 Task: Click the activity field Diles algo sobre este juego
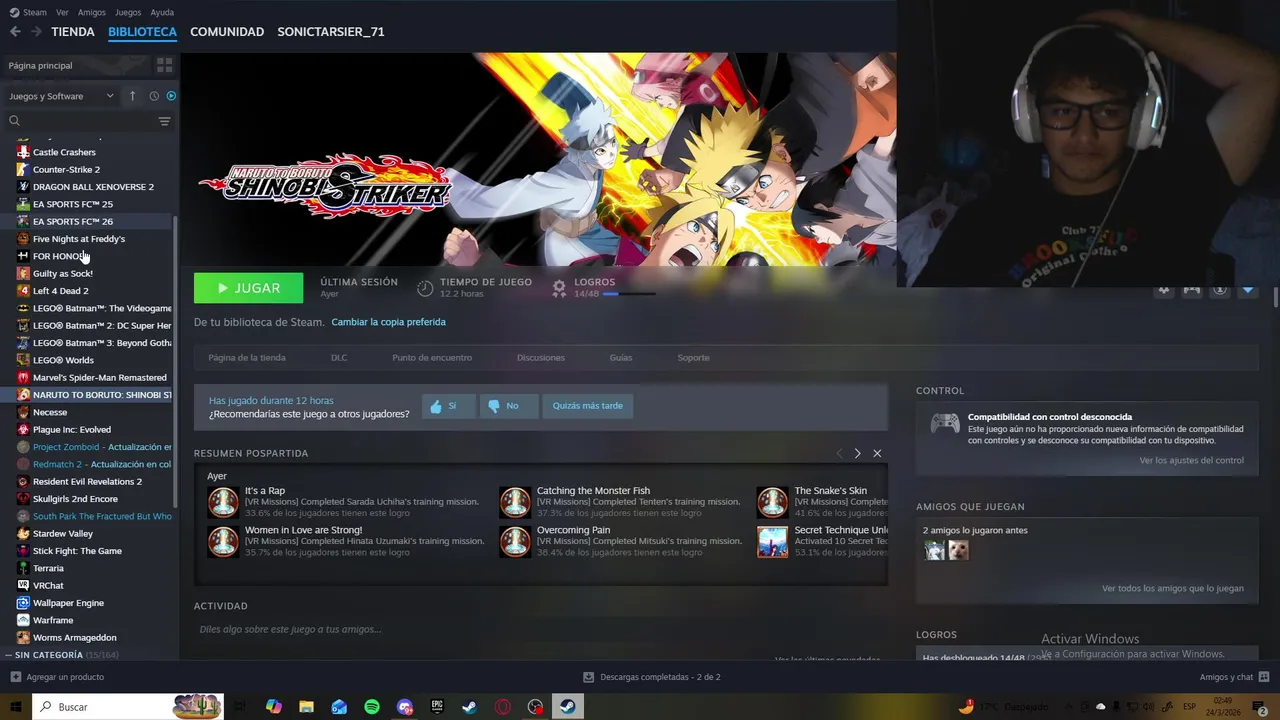click(x=290, y=629)
